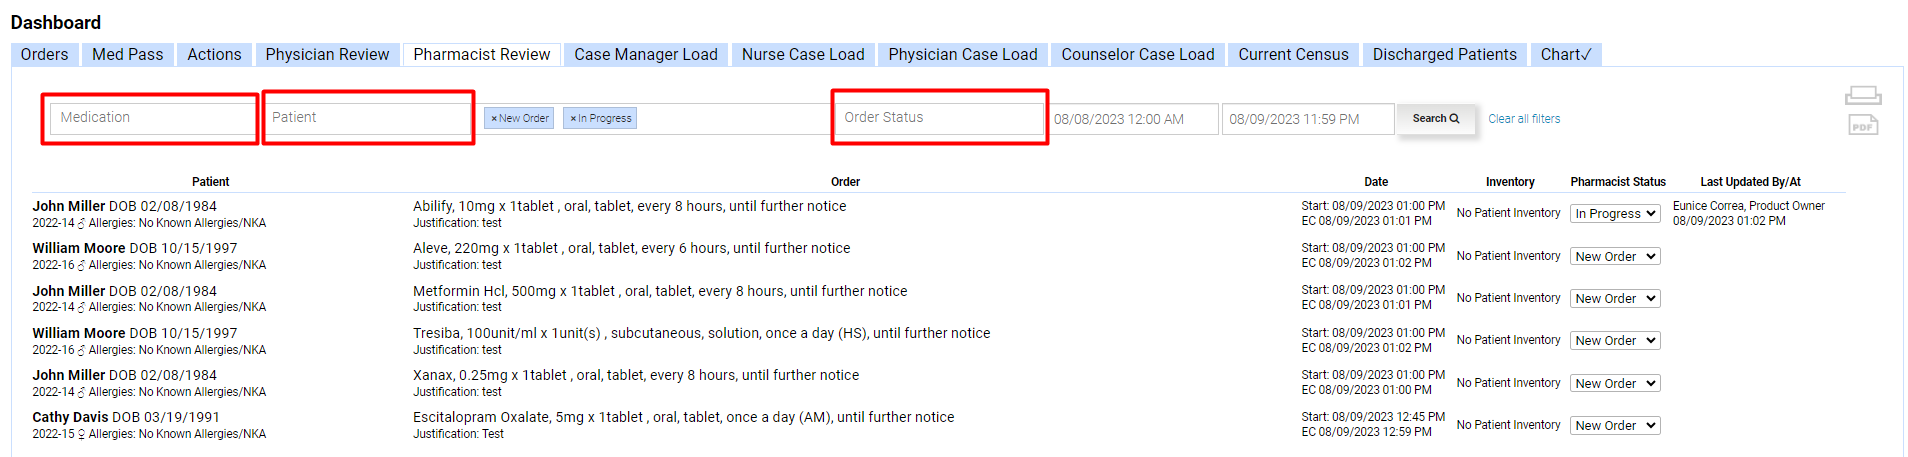Open the status dropdown for the Tresiba order
Image resolution: width=1908 pixels, height=457 pixels.
click(1614, 341)
